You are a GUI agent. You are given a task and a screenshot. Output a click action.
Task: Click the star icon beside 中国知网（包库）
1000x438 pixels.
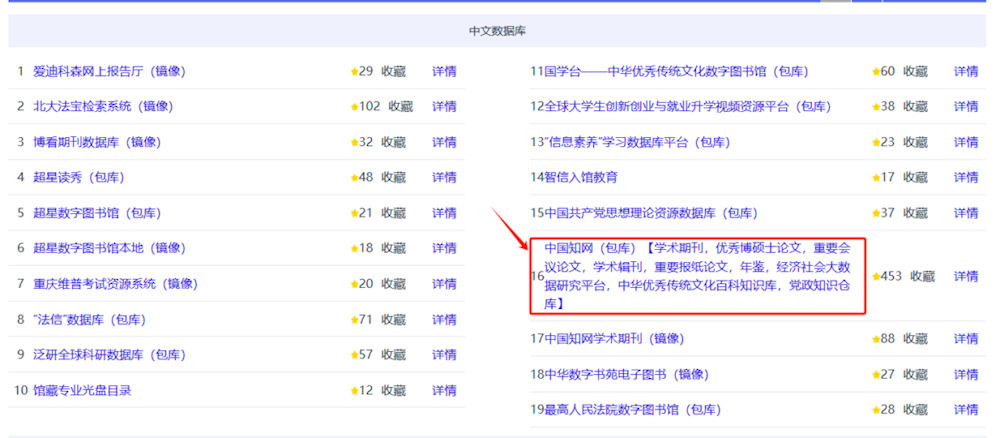(x=876, y=276)
